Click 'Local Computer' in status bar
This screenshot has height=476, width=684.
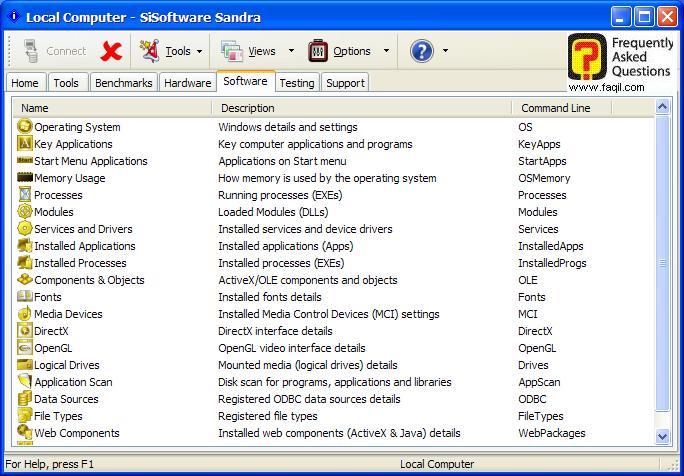437,464
